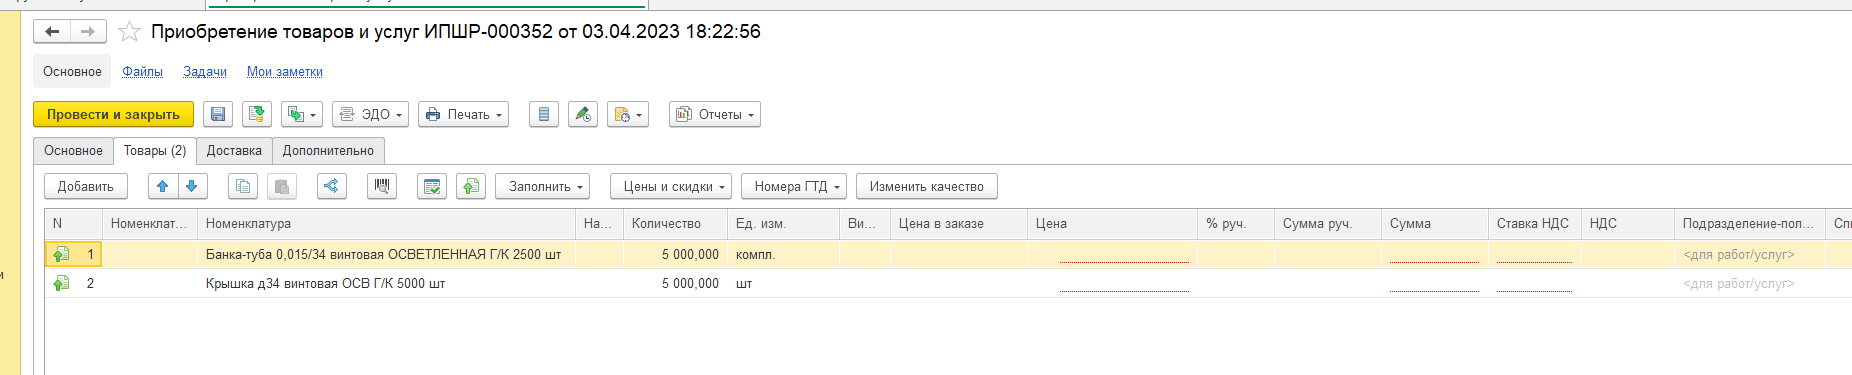Viewport: 1852px width, 375px height.
Task: Expand the ЭДО dropdown
Action: [371, 114]
